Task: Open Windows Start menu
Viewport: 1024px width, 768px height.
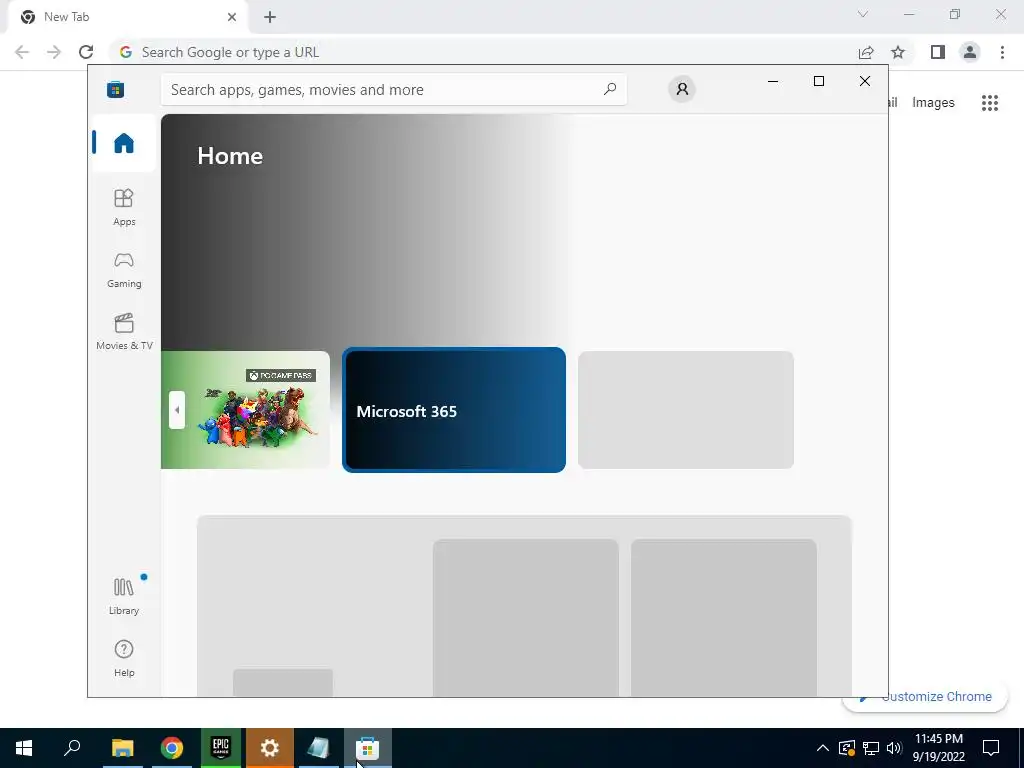Action: click(24, 748)
